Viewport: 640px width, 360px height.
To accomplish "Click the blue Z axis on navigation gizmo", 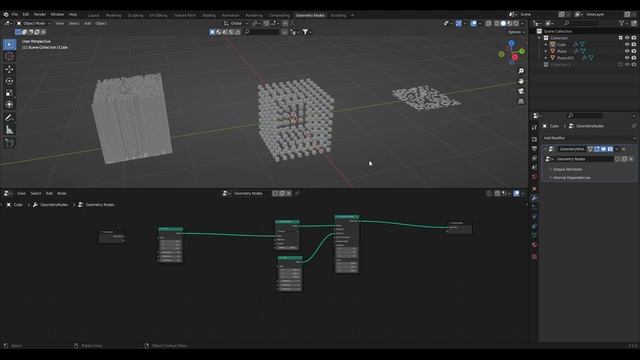I will 511,43.
